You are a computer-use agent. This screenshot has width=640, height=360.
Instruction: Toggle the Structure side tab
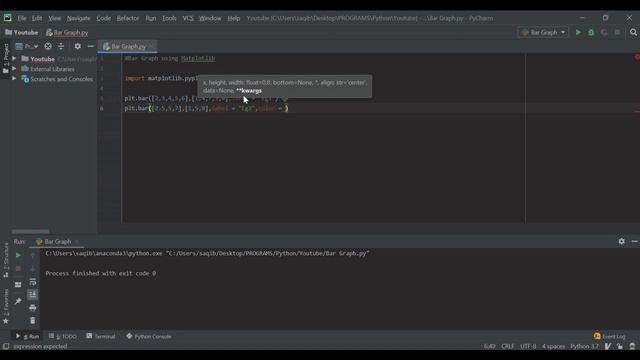6,260
